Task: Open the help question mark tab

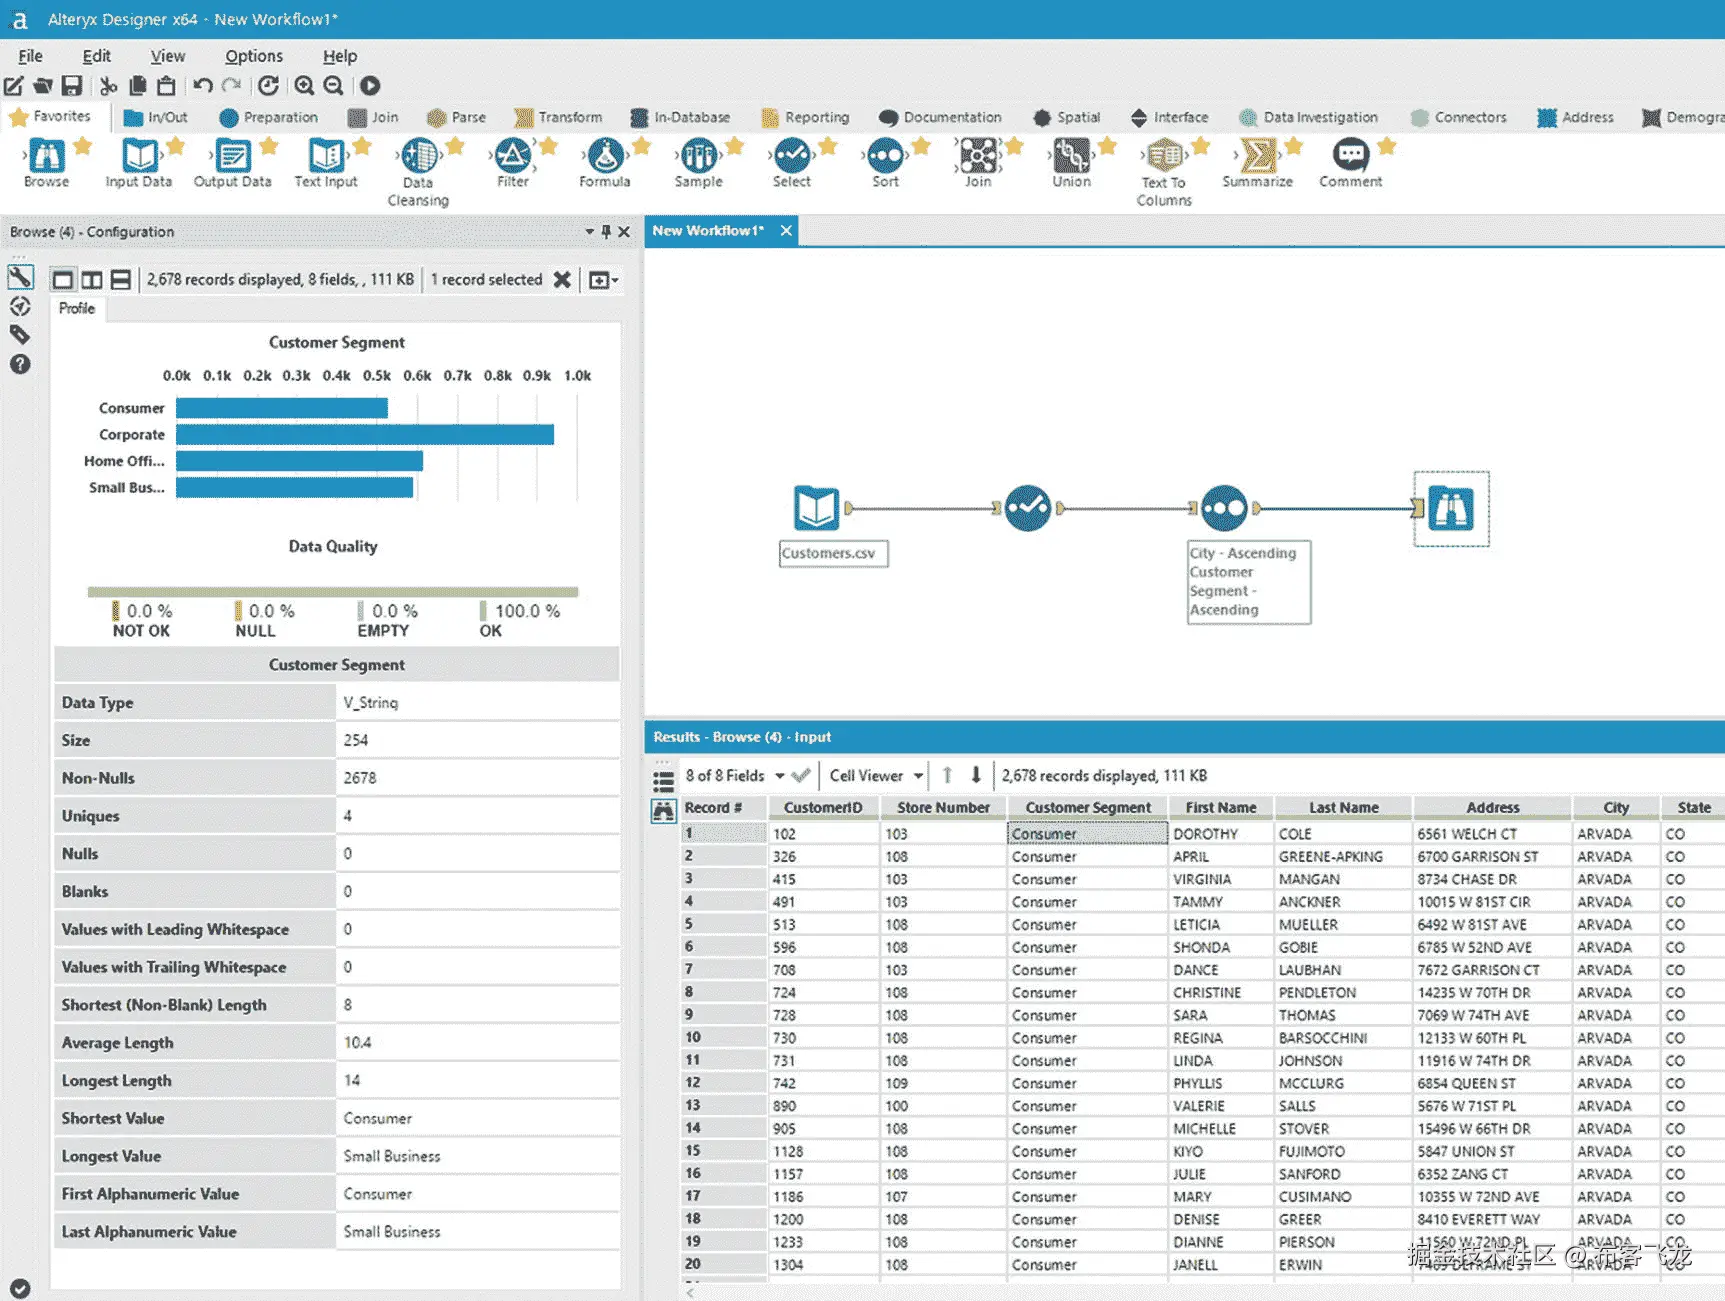Action: click(x=20, y=364)
